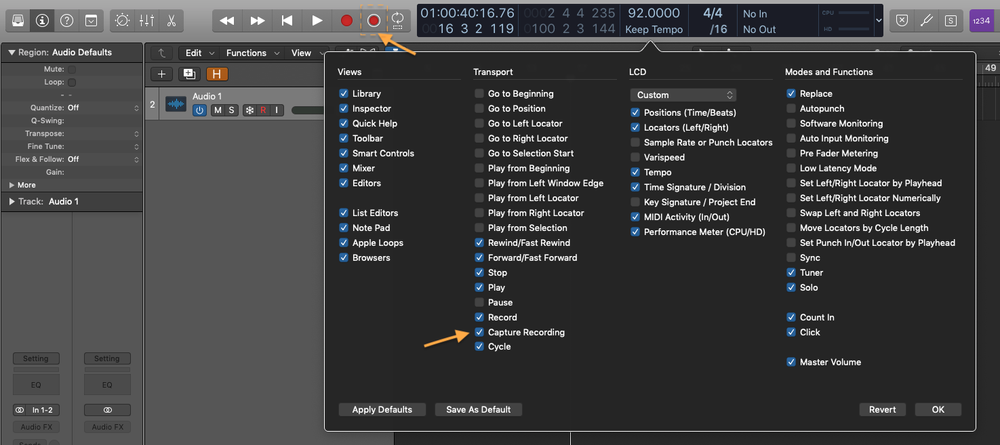Enable Key Signature / Project End checkbox
The width and height of the screenshot is (1000, 445).
point(635,202)
